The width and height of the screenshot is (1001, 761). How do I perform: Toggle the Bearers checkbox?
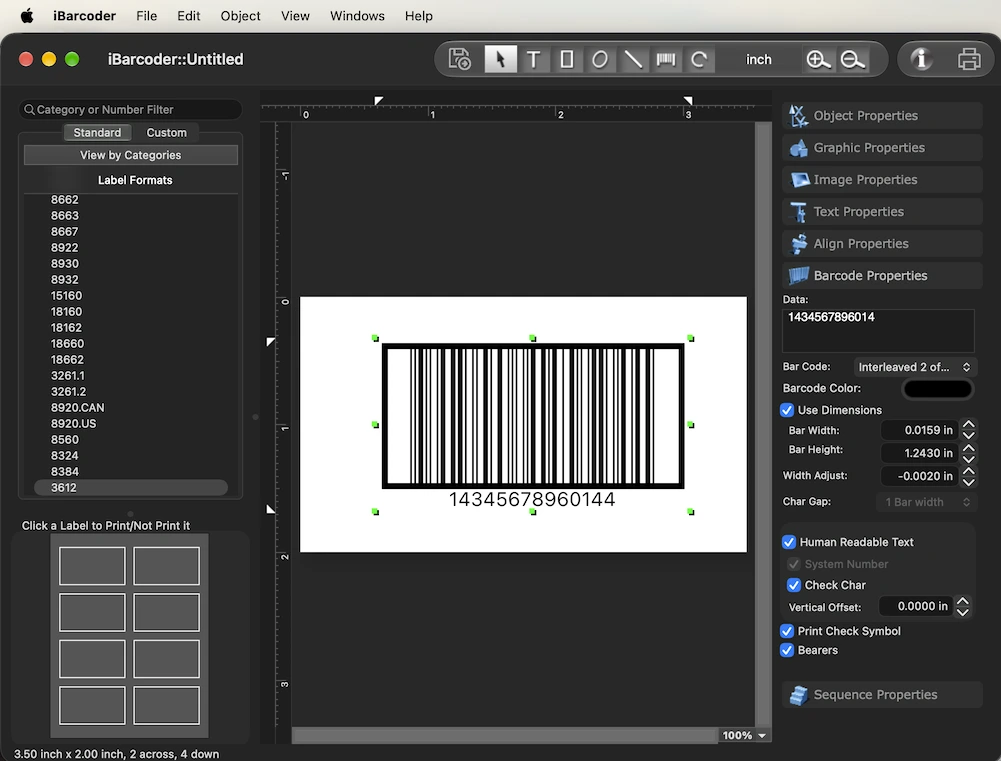pyautogui.click(x=787, y=650)
